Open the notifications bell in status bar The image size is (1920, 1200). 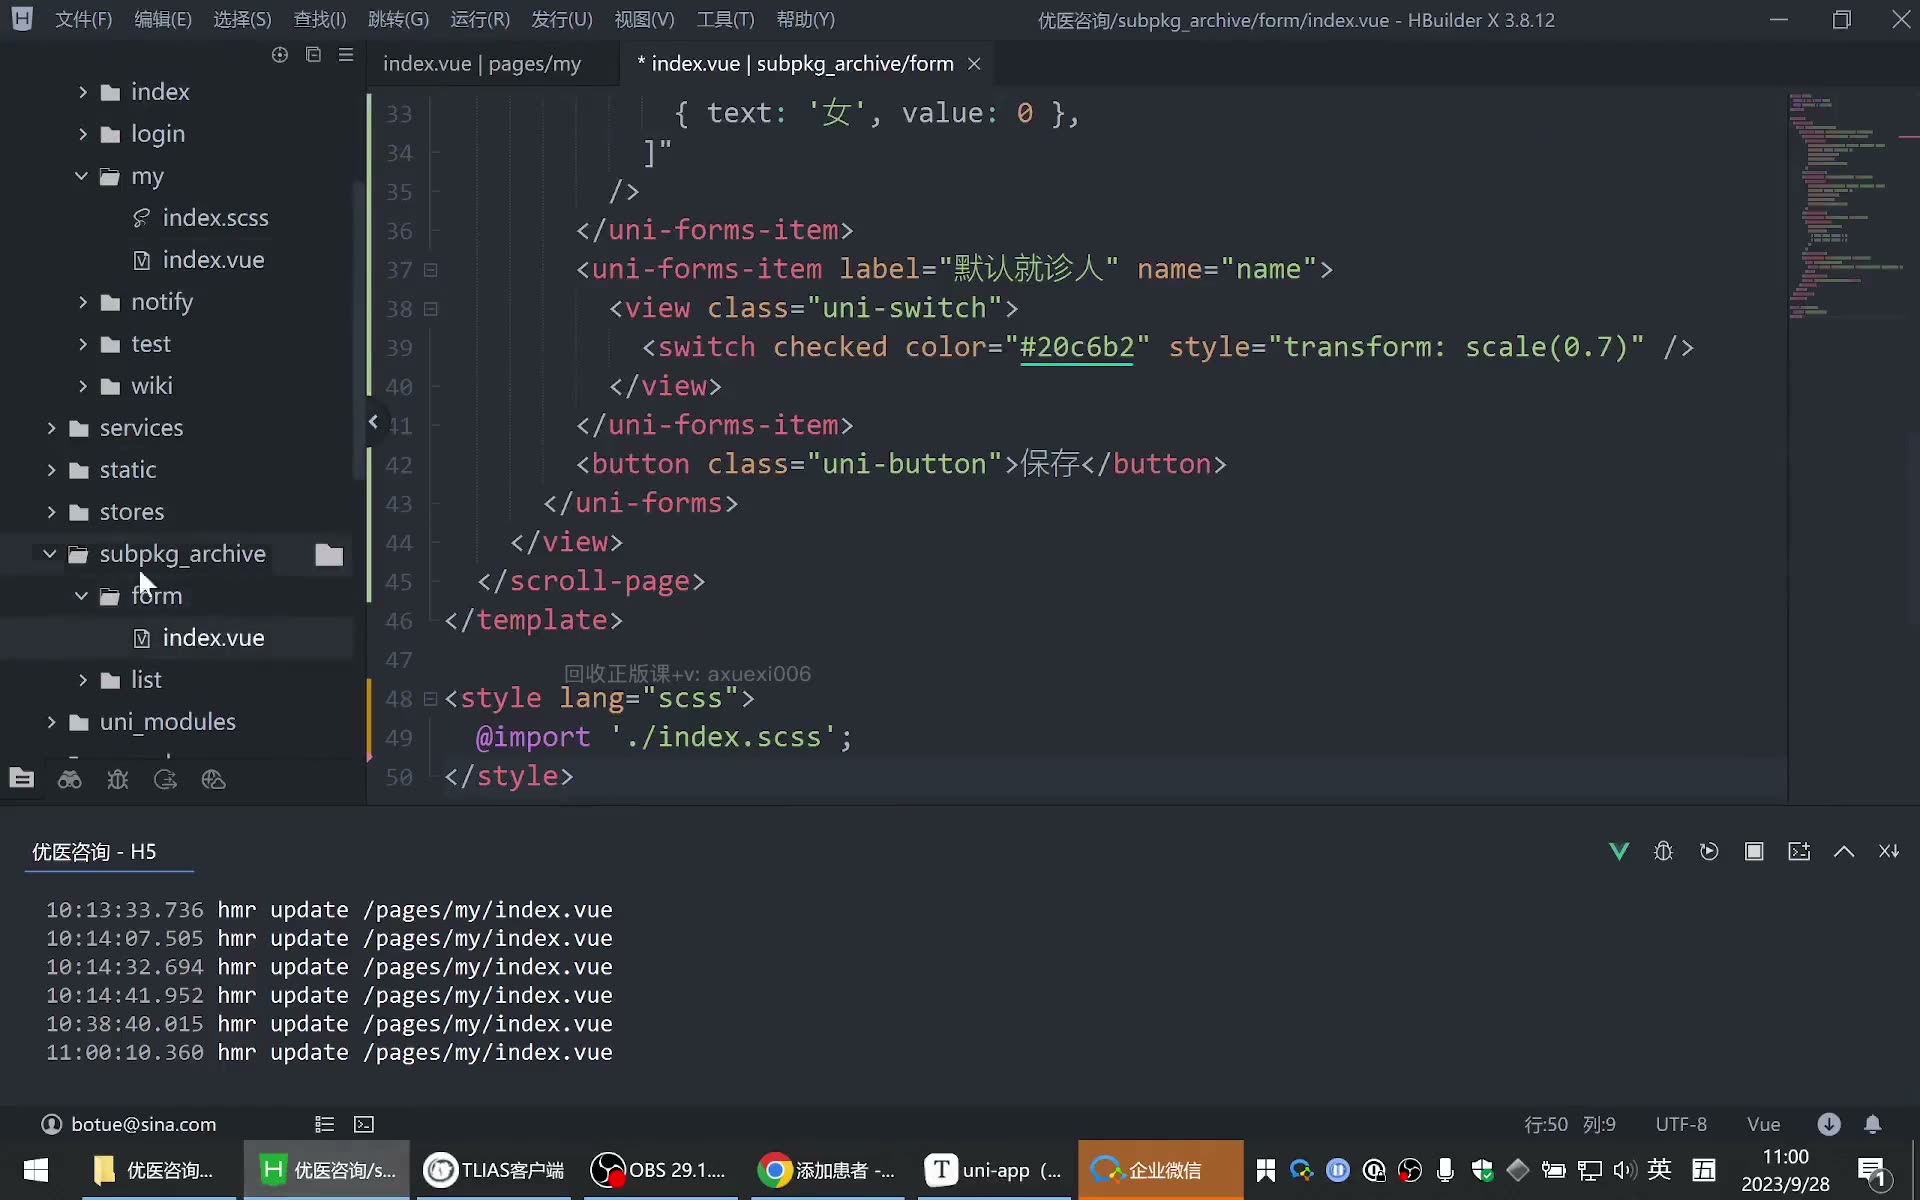click(x=1873, y=1124)
